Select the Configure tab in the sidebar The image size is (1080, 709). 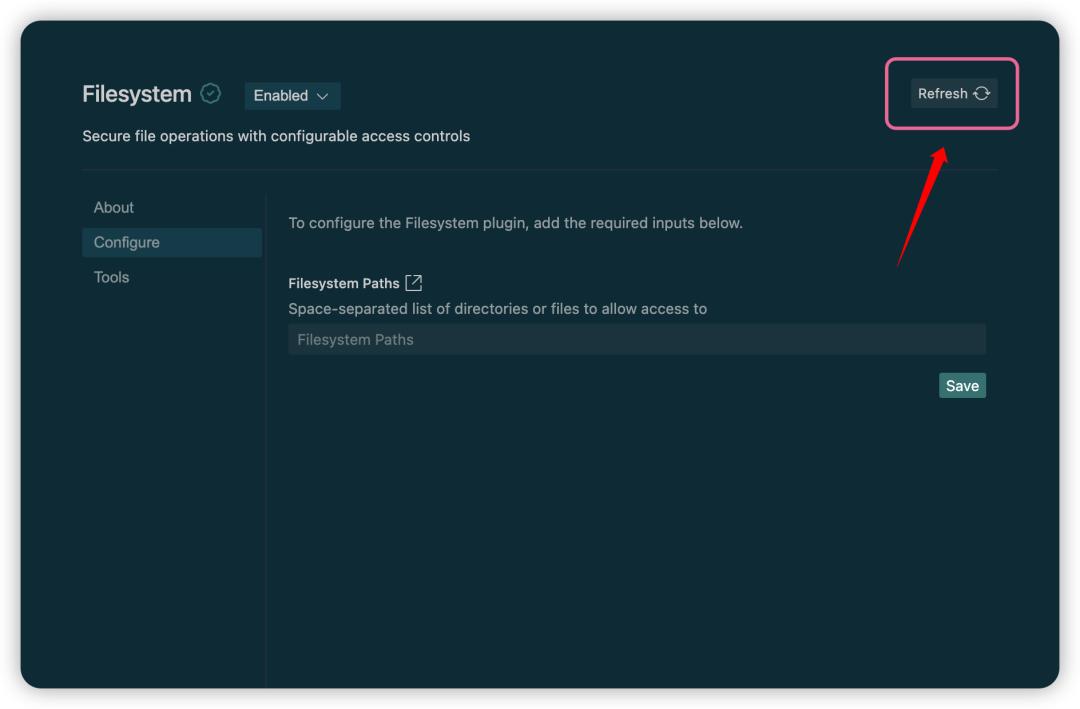127,243
